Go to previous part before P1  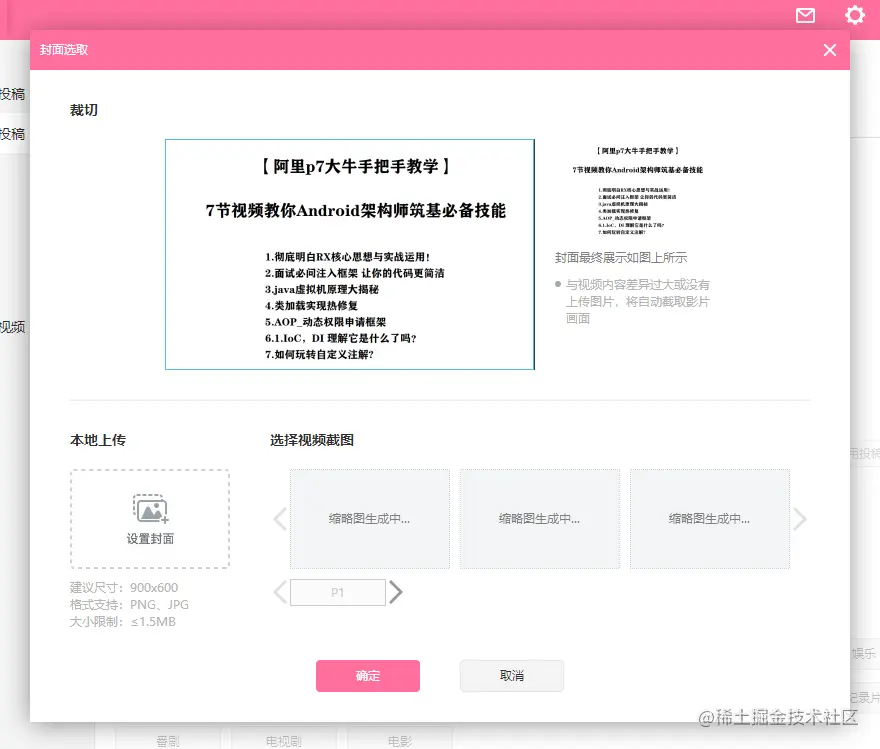pos(280,592)
